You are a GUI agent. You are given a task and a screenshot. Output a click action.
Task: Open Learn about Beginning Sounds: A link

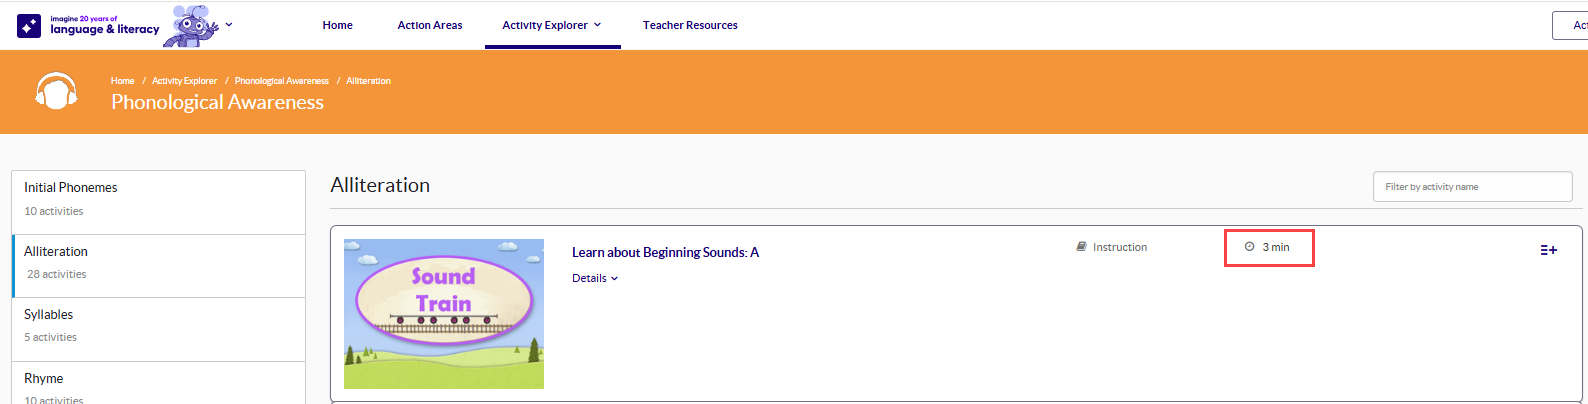click(x=665, y=252)
